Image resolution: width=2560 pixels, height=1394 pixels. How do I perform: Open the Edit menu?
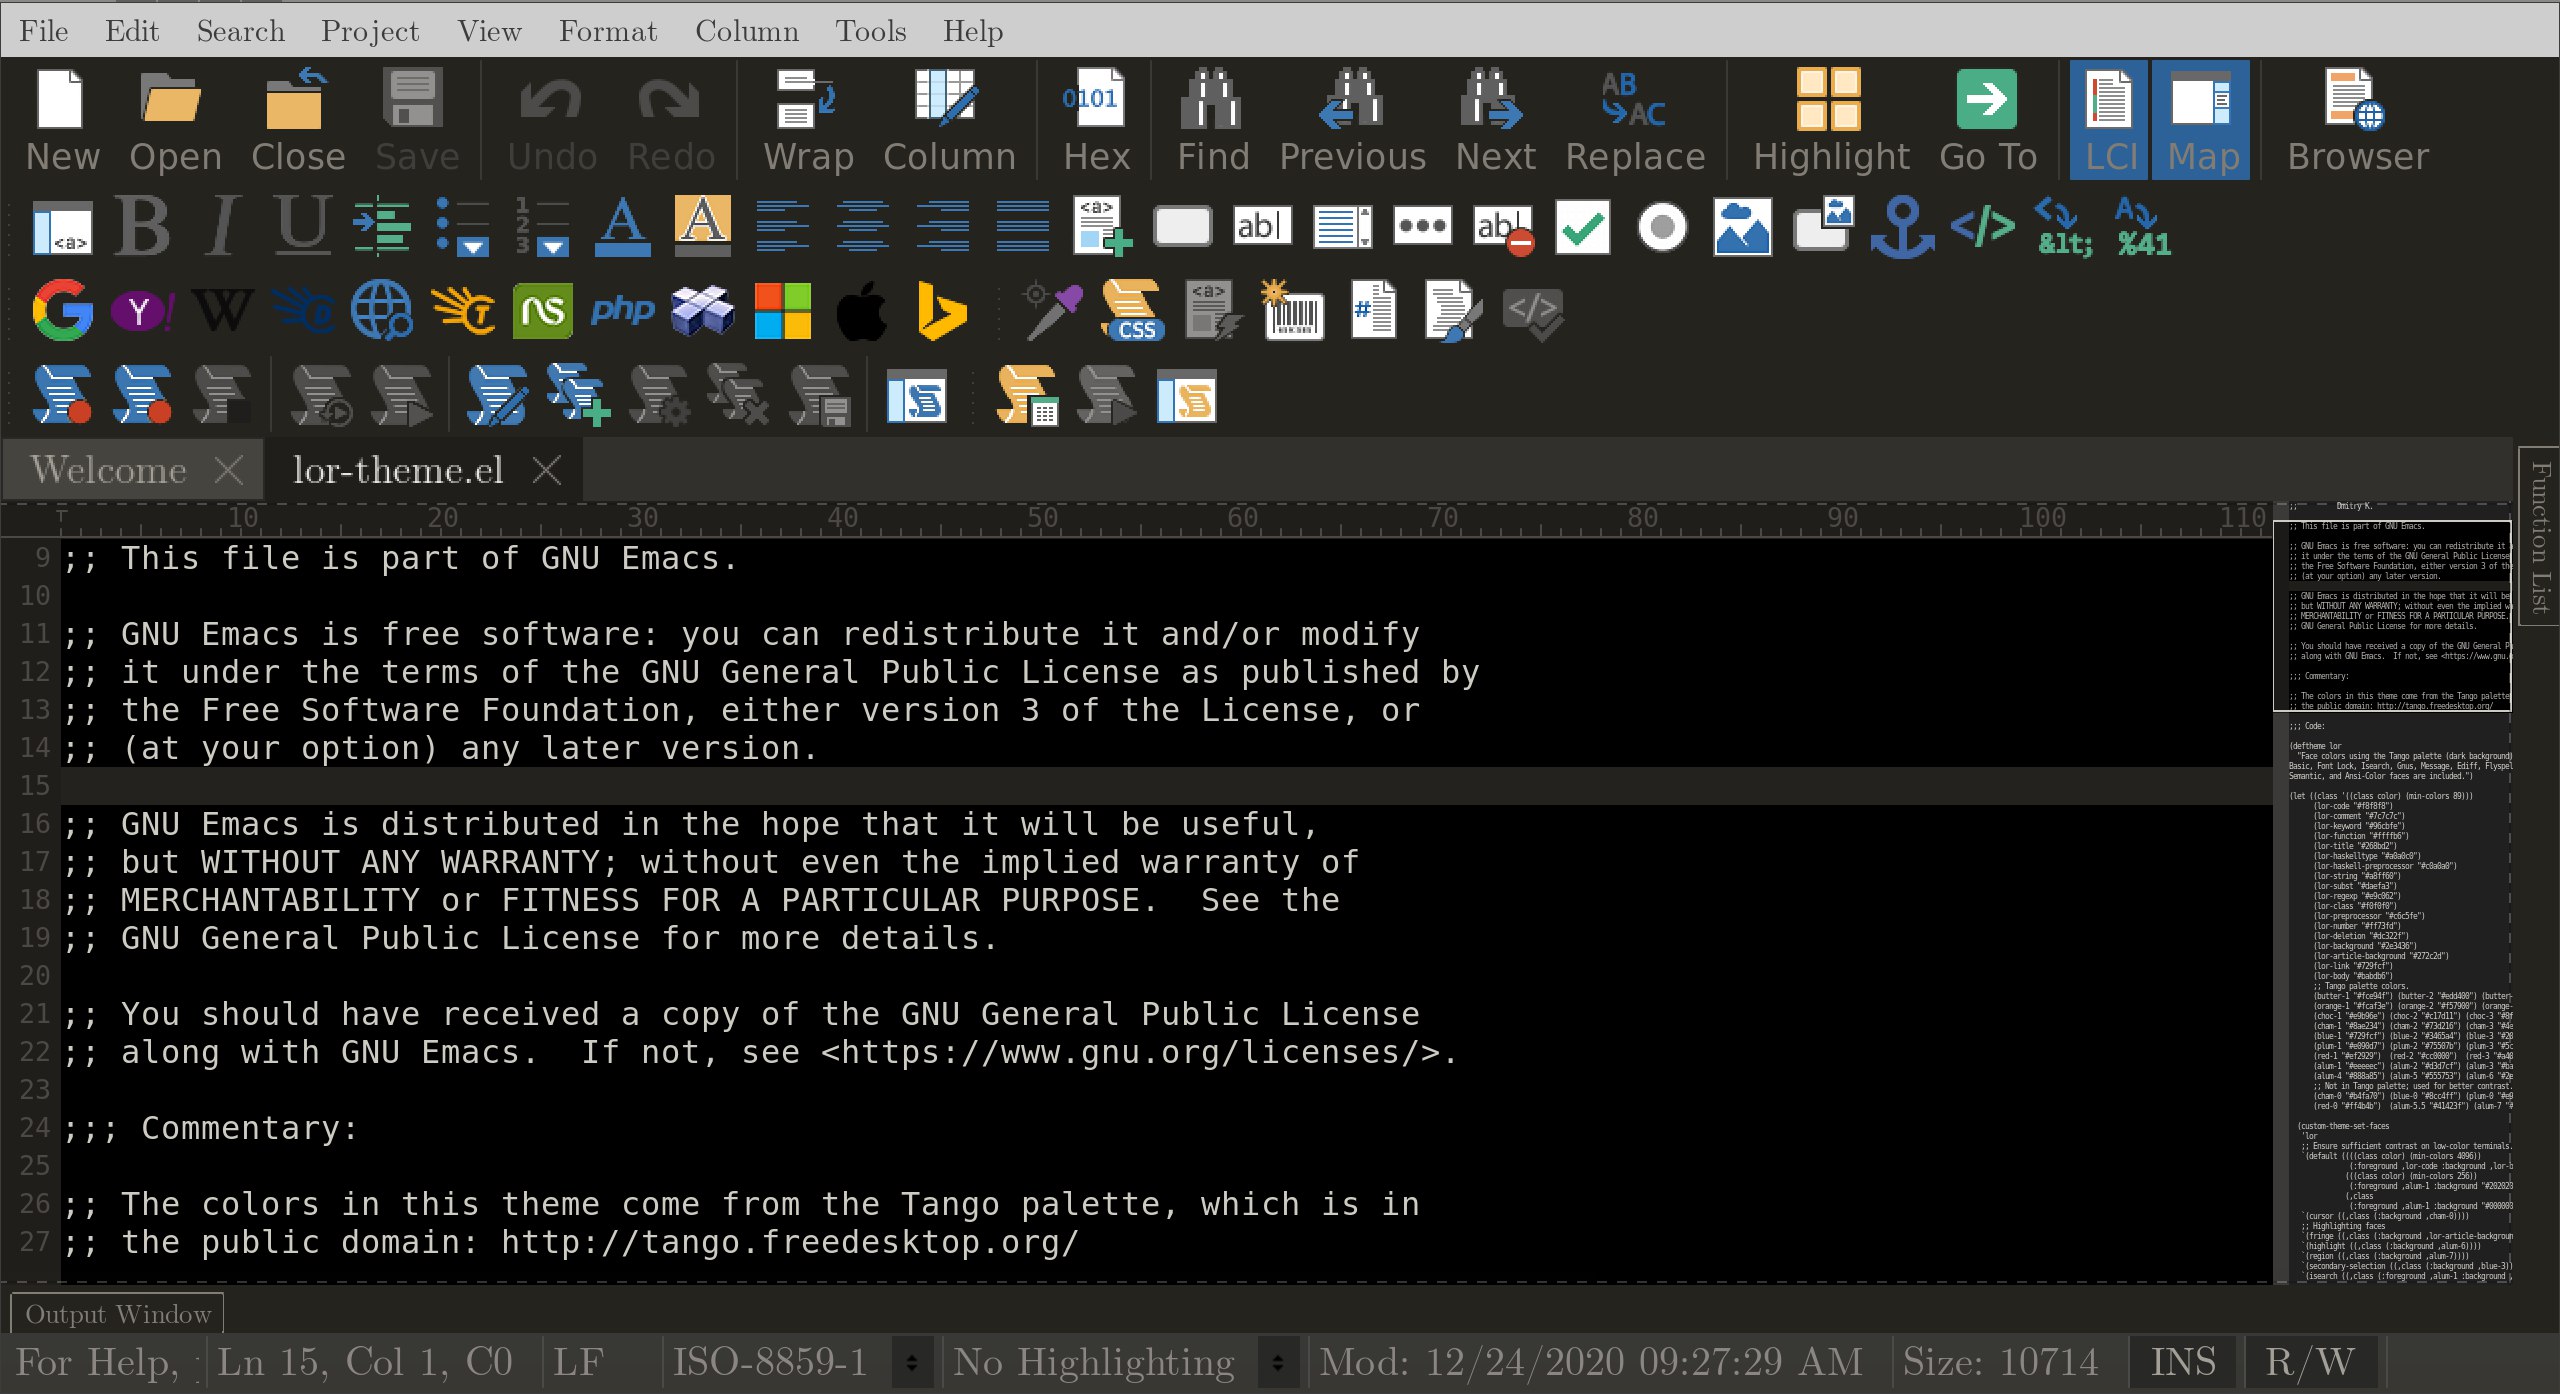tap(132, 31)
